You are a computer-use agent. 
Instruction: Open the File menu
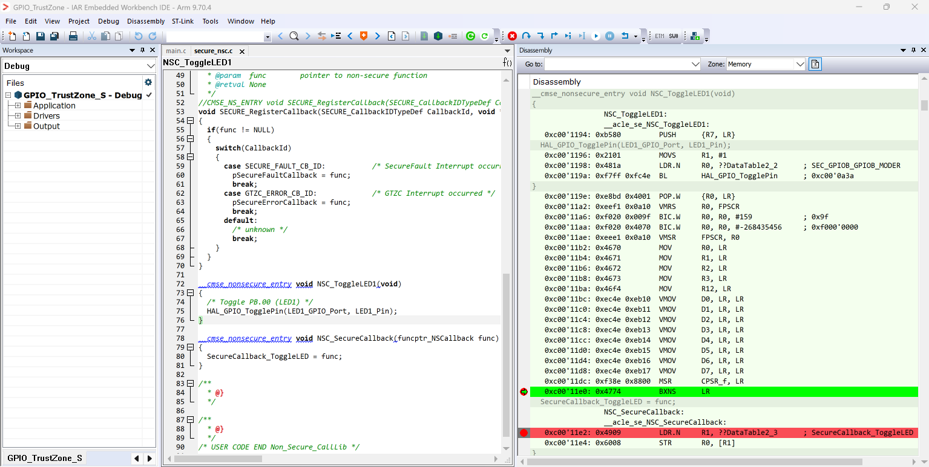[x=11, y=21]
